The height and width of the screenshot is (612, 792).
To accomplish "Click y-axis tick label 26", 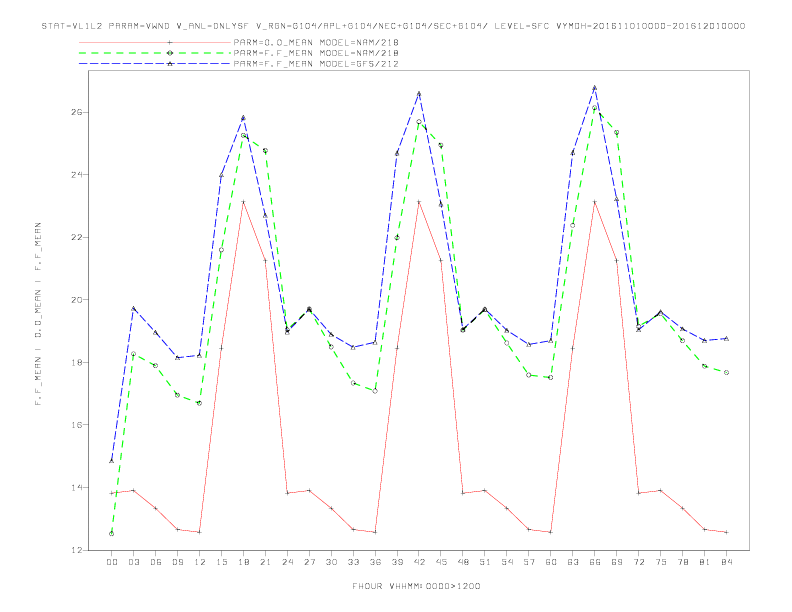I will pyautogui.click(x=76, y=112).
